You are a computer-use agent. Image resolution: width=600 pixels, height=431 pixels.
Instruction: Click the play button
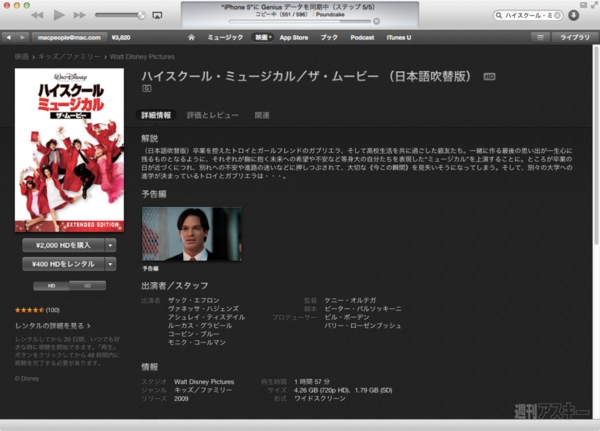[59, 15]
